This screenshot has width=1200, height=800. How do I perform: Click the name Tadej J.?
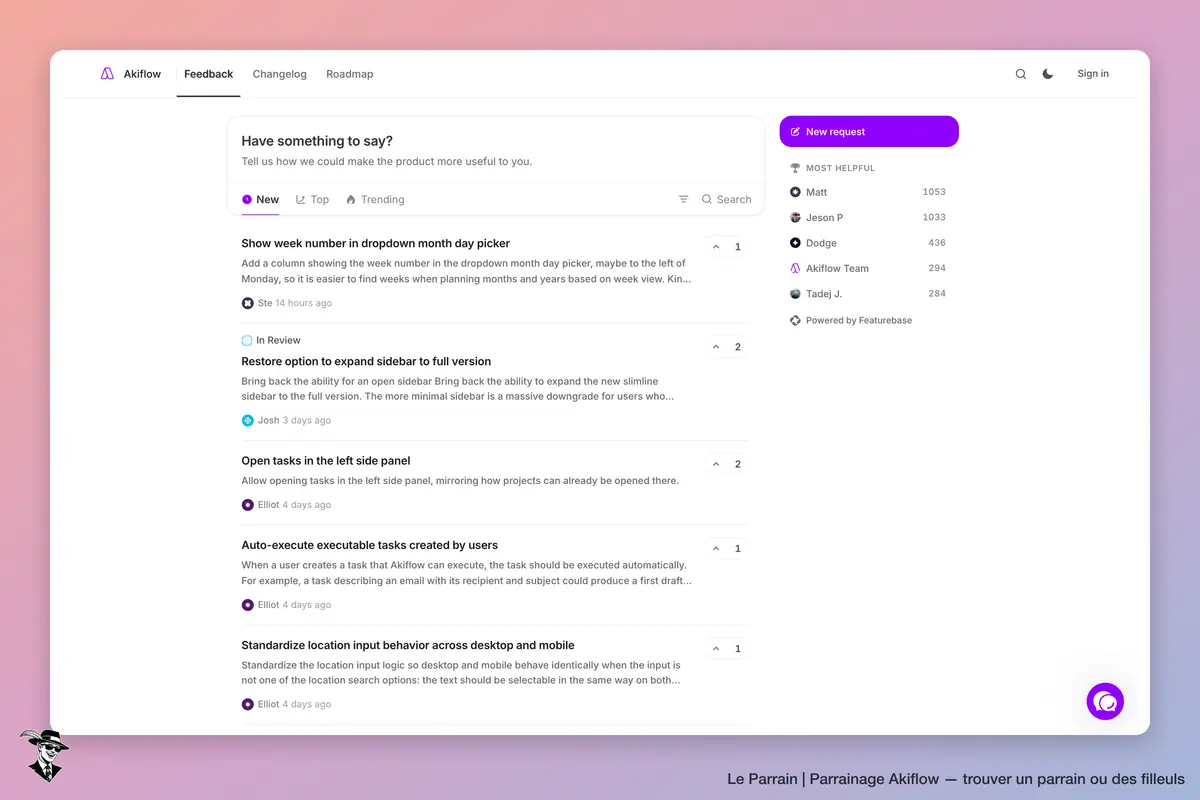[x=824, y=294]
